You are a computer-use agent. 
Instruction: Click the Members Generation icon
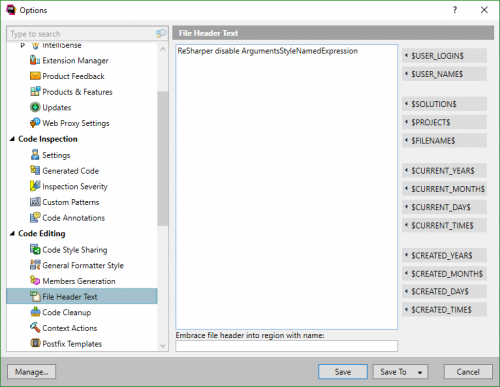35,281
